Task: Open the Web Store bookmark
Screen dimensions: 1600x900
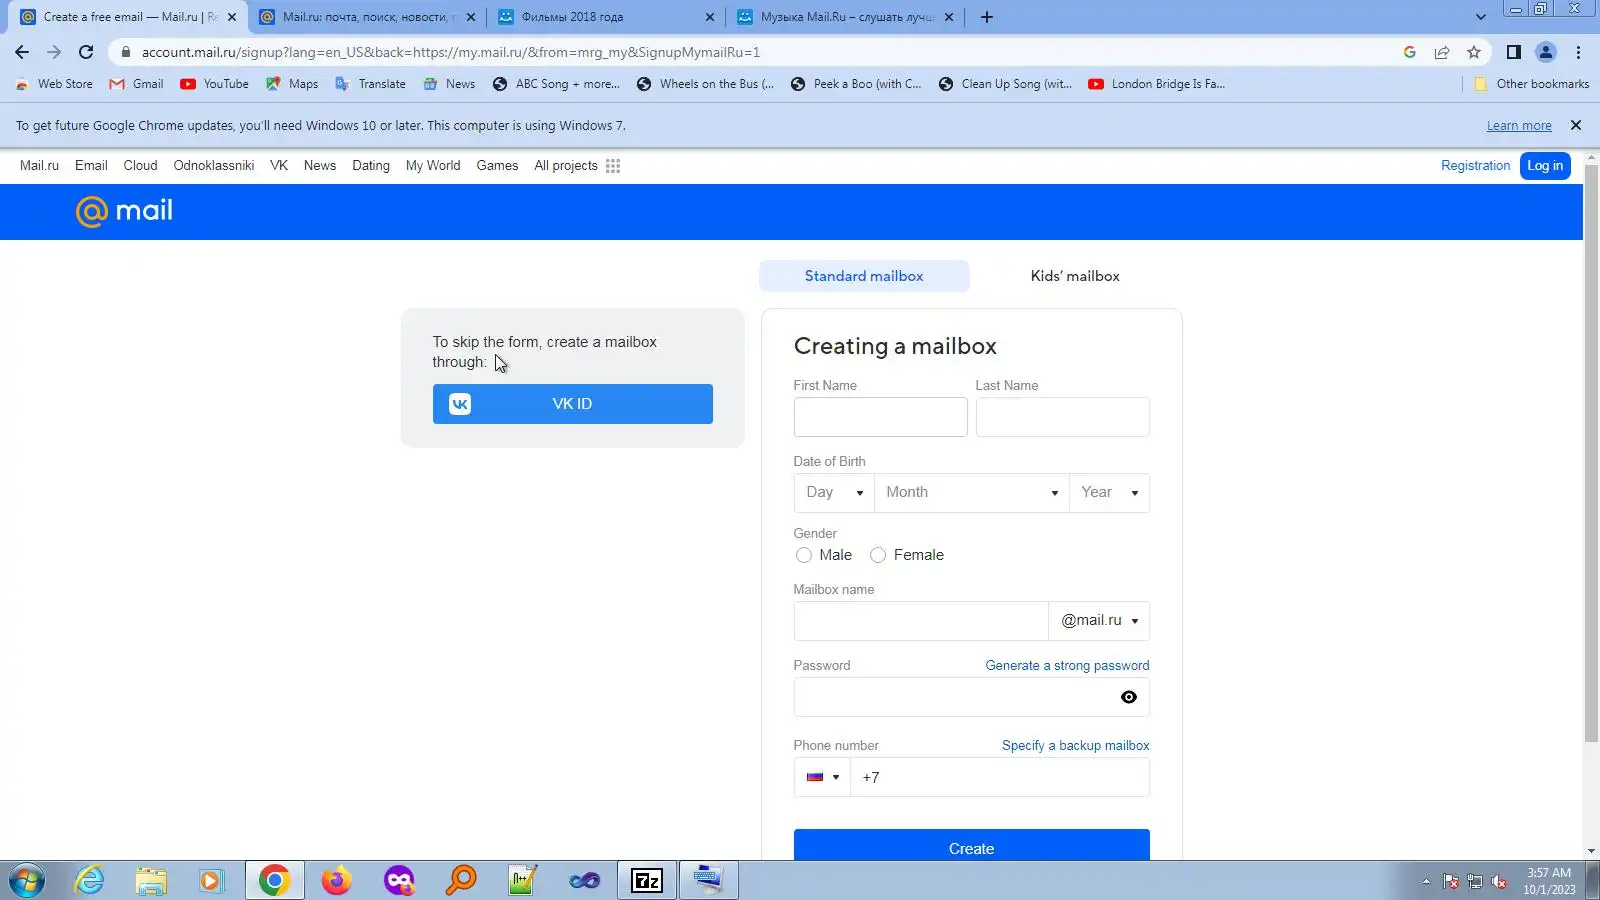Action: 54,84
